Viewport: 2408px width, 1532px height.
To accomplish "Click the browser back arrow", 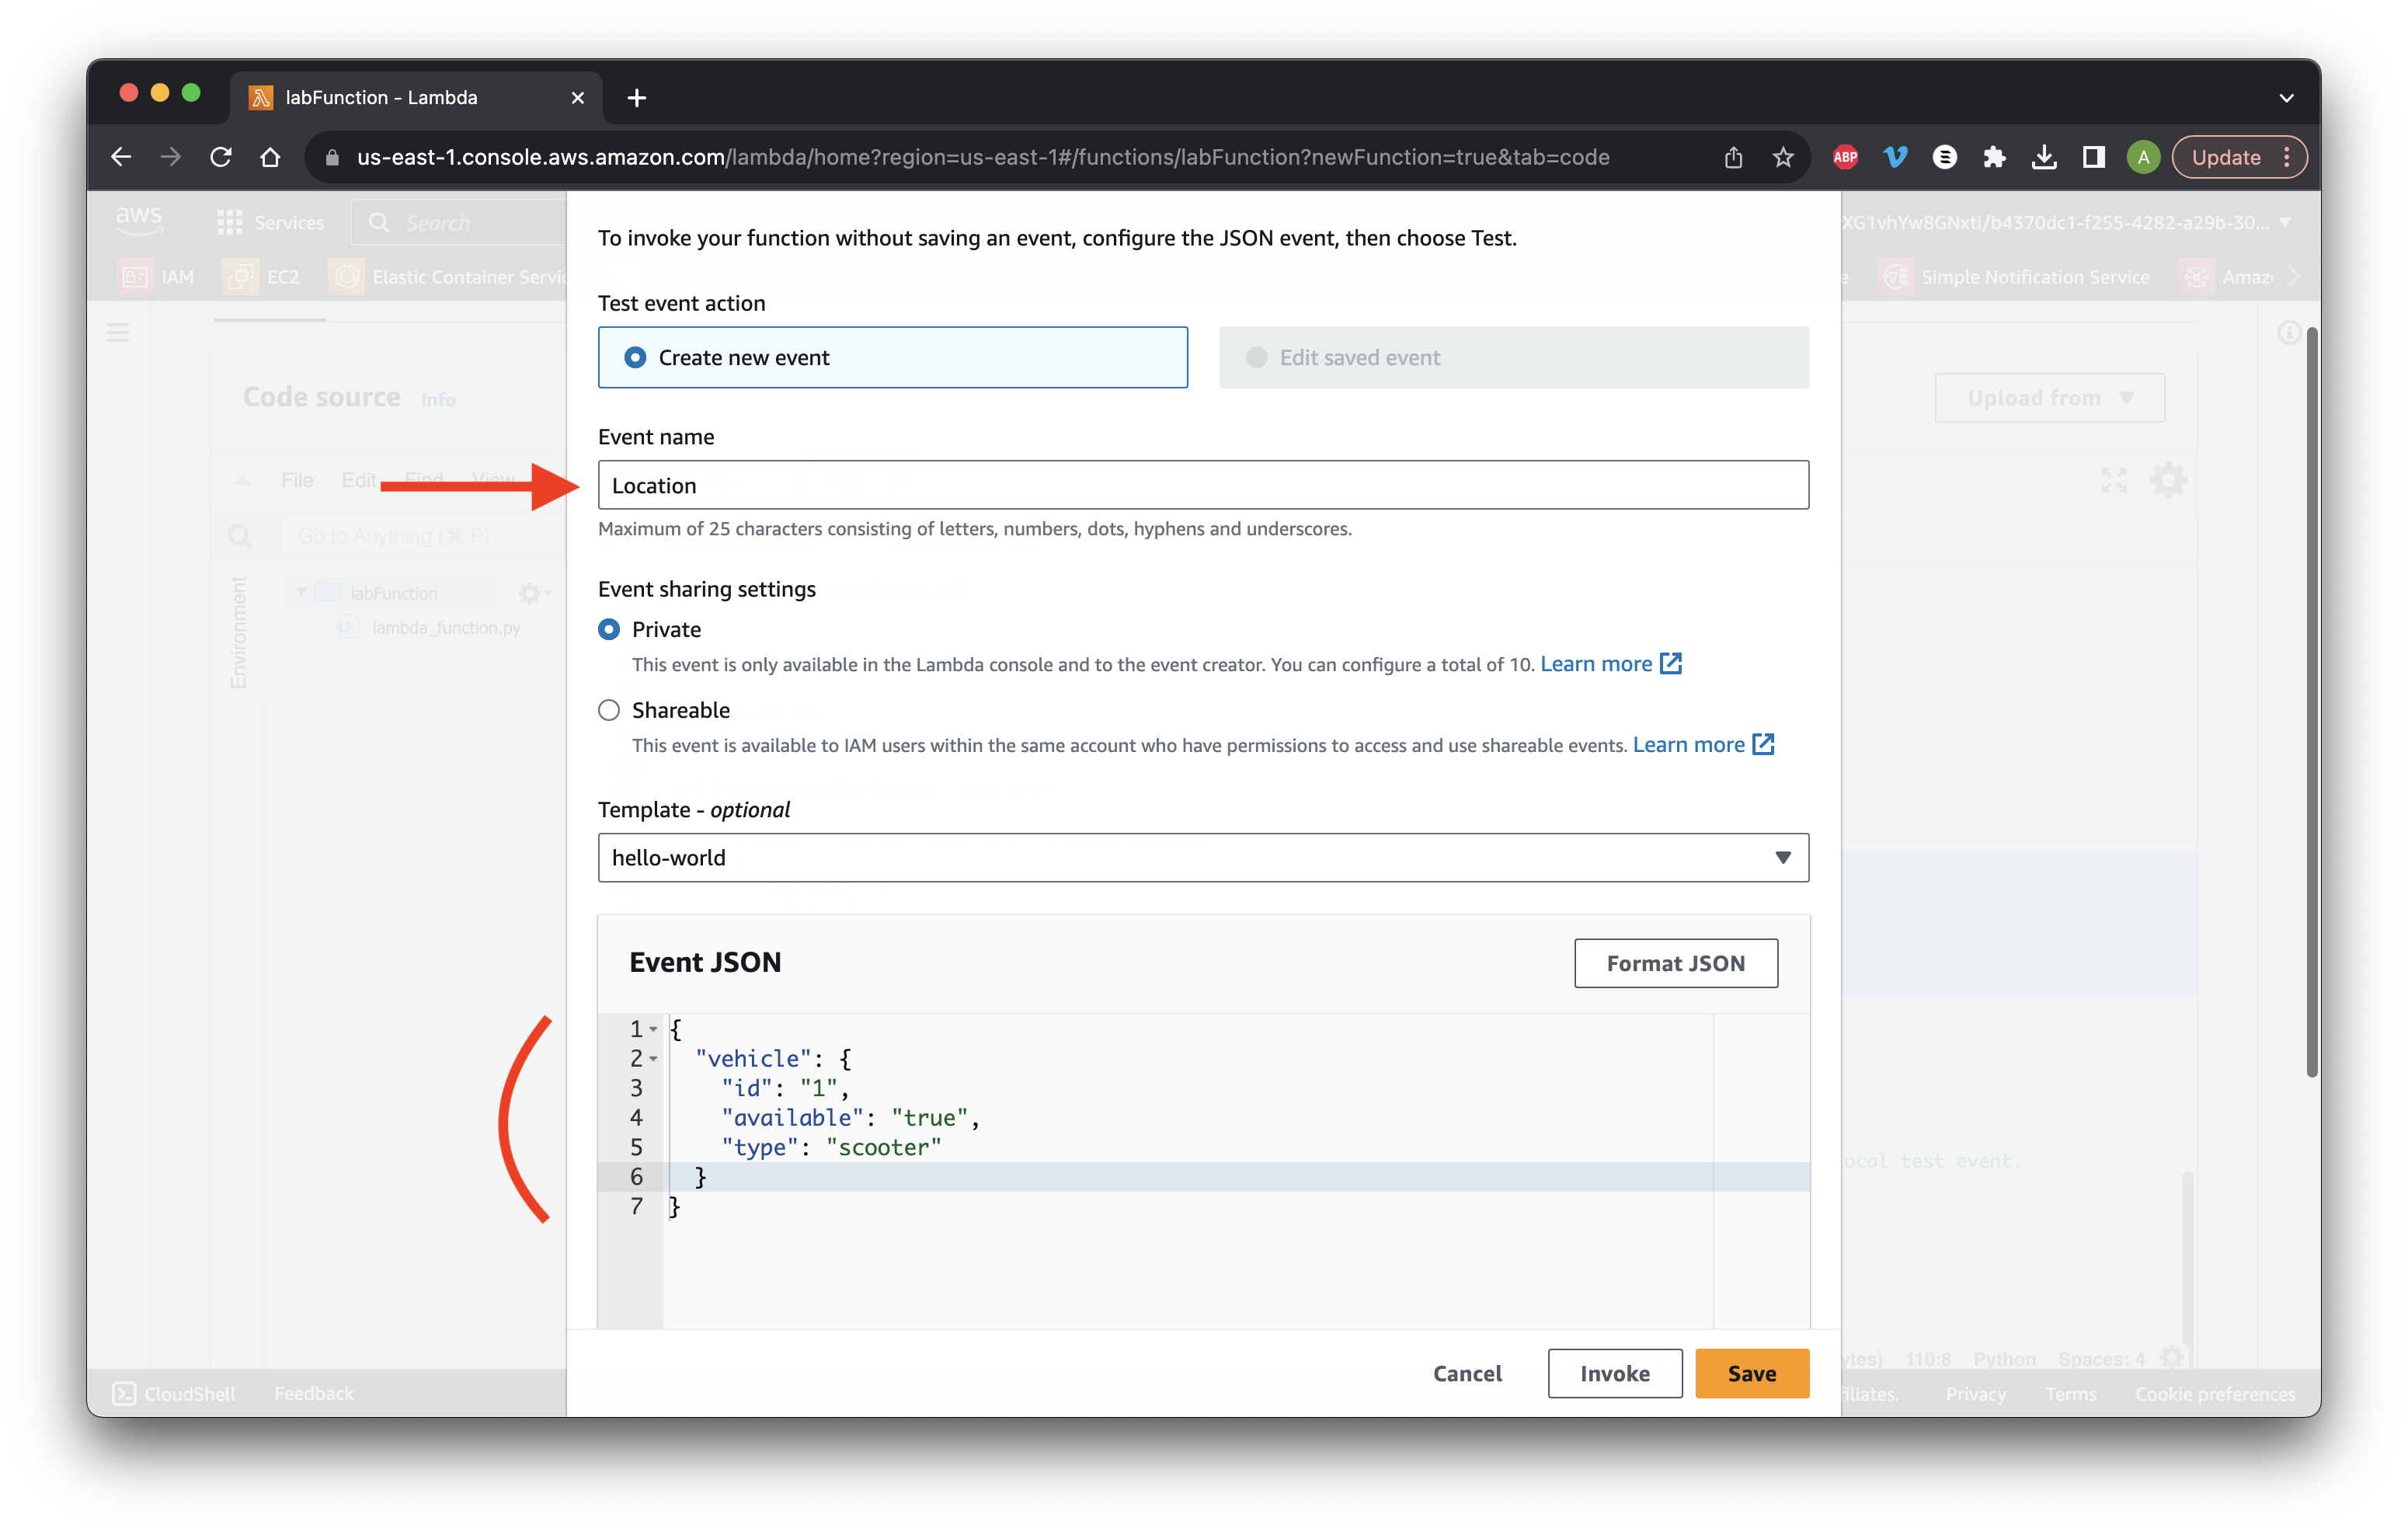I will pos(121,157).
